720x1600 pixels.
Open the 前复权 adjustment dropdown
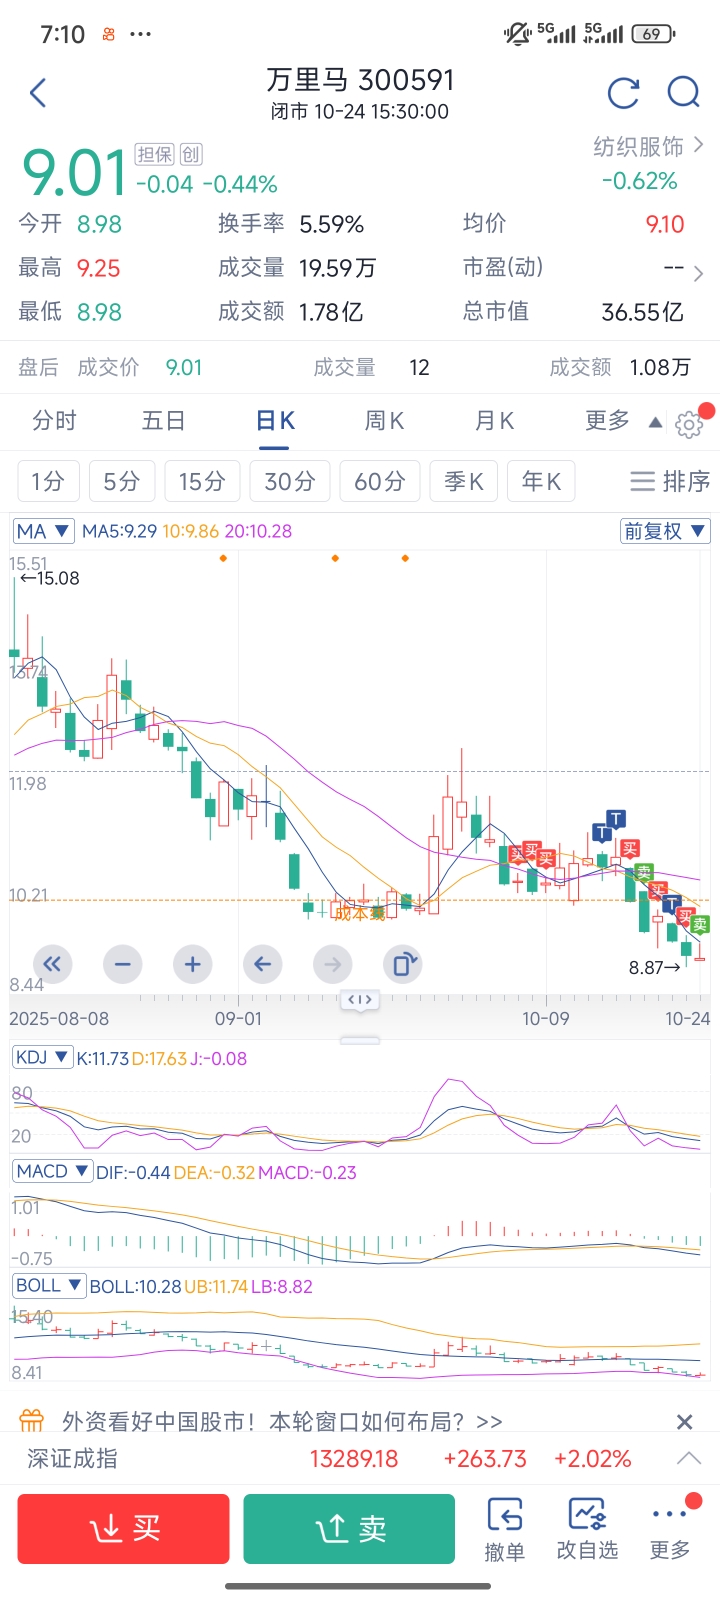click(665, 531)
